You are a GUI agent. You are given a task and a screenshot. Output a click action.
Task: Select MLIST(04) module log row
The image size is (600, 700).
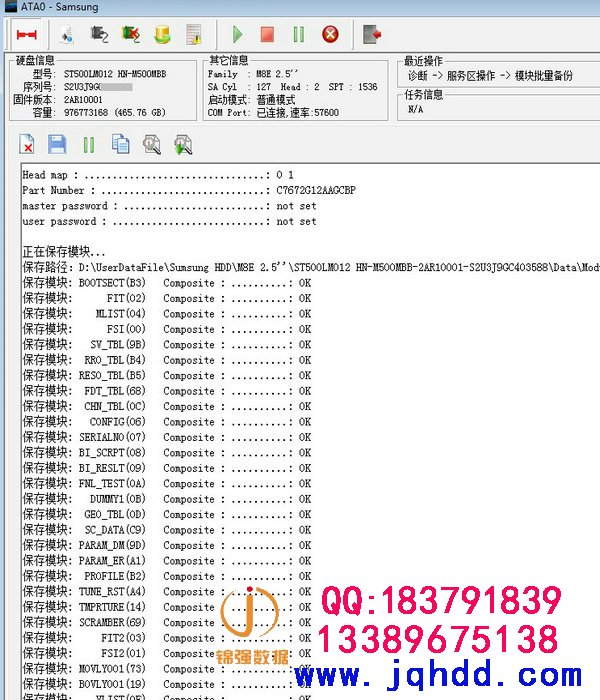[167, 314]
